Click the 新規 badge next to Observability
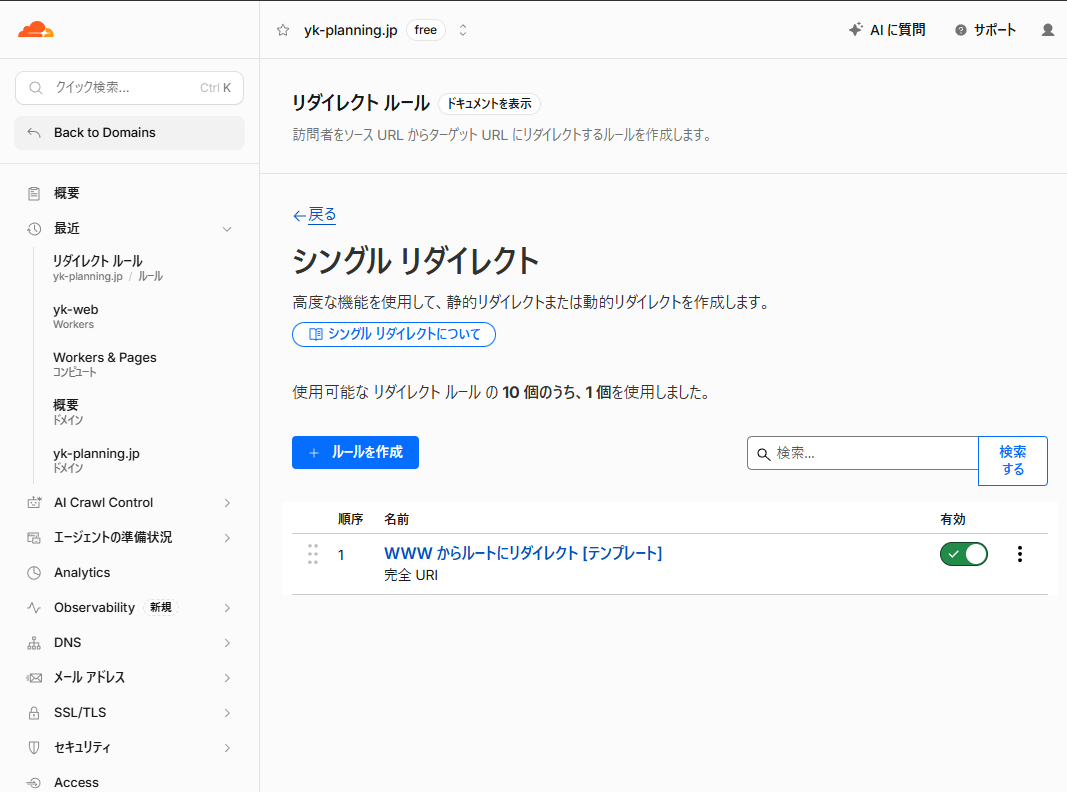This screenshot has height=792, width=1067. coord(161,608)
